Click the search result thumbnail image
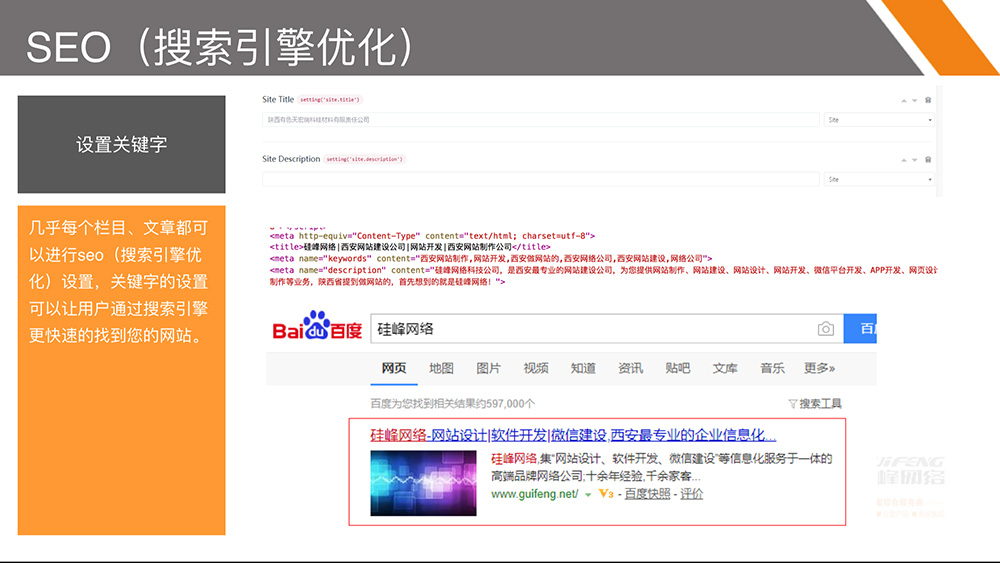1000x563 pixels. coord(423,483)
